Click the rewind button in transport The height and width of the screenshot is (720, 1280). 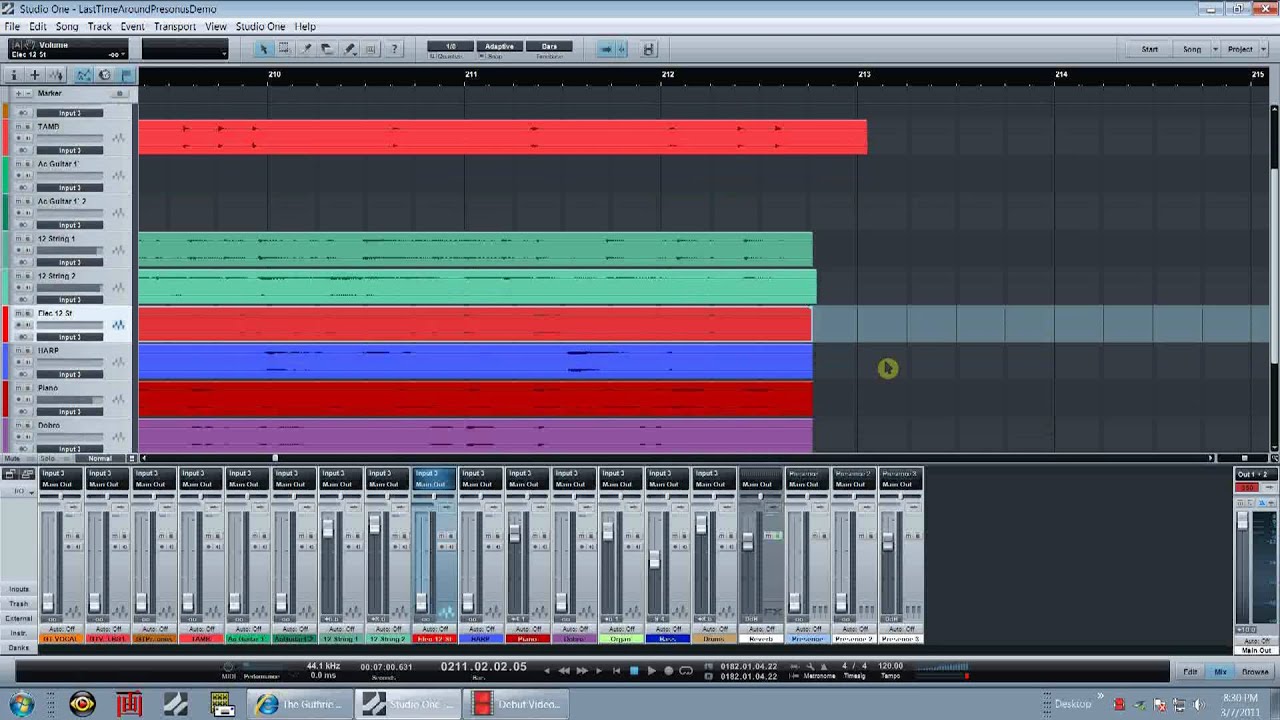tap(564, 671)
